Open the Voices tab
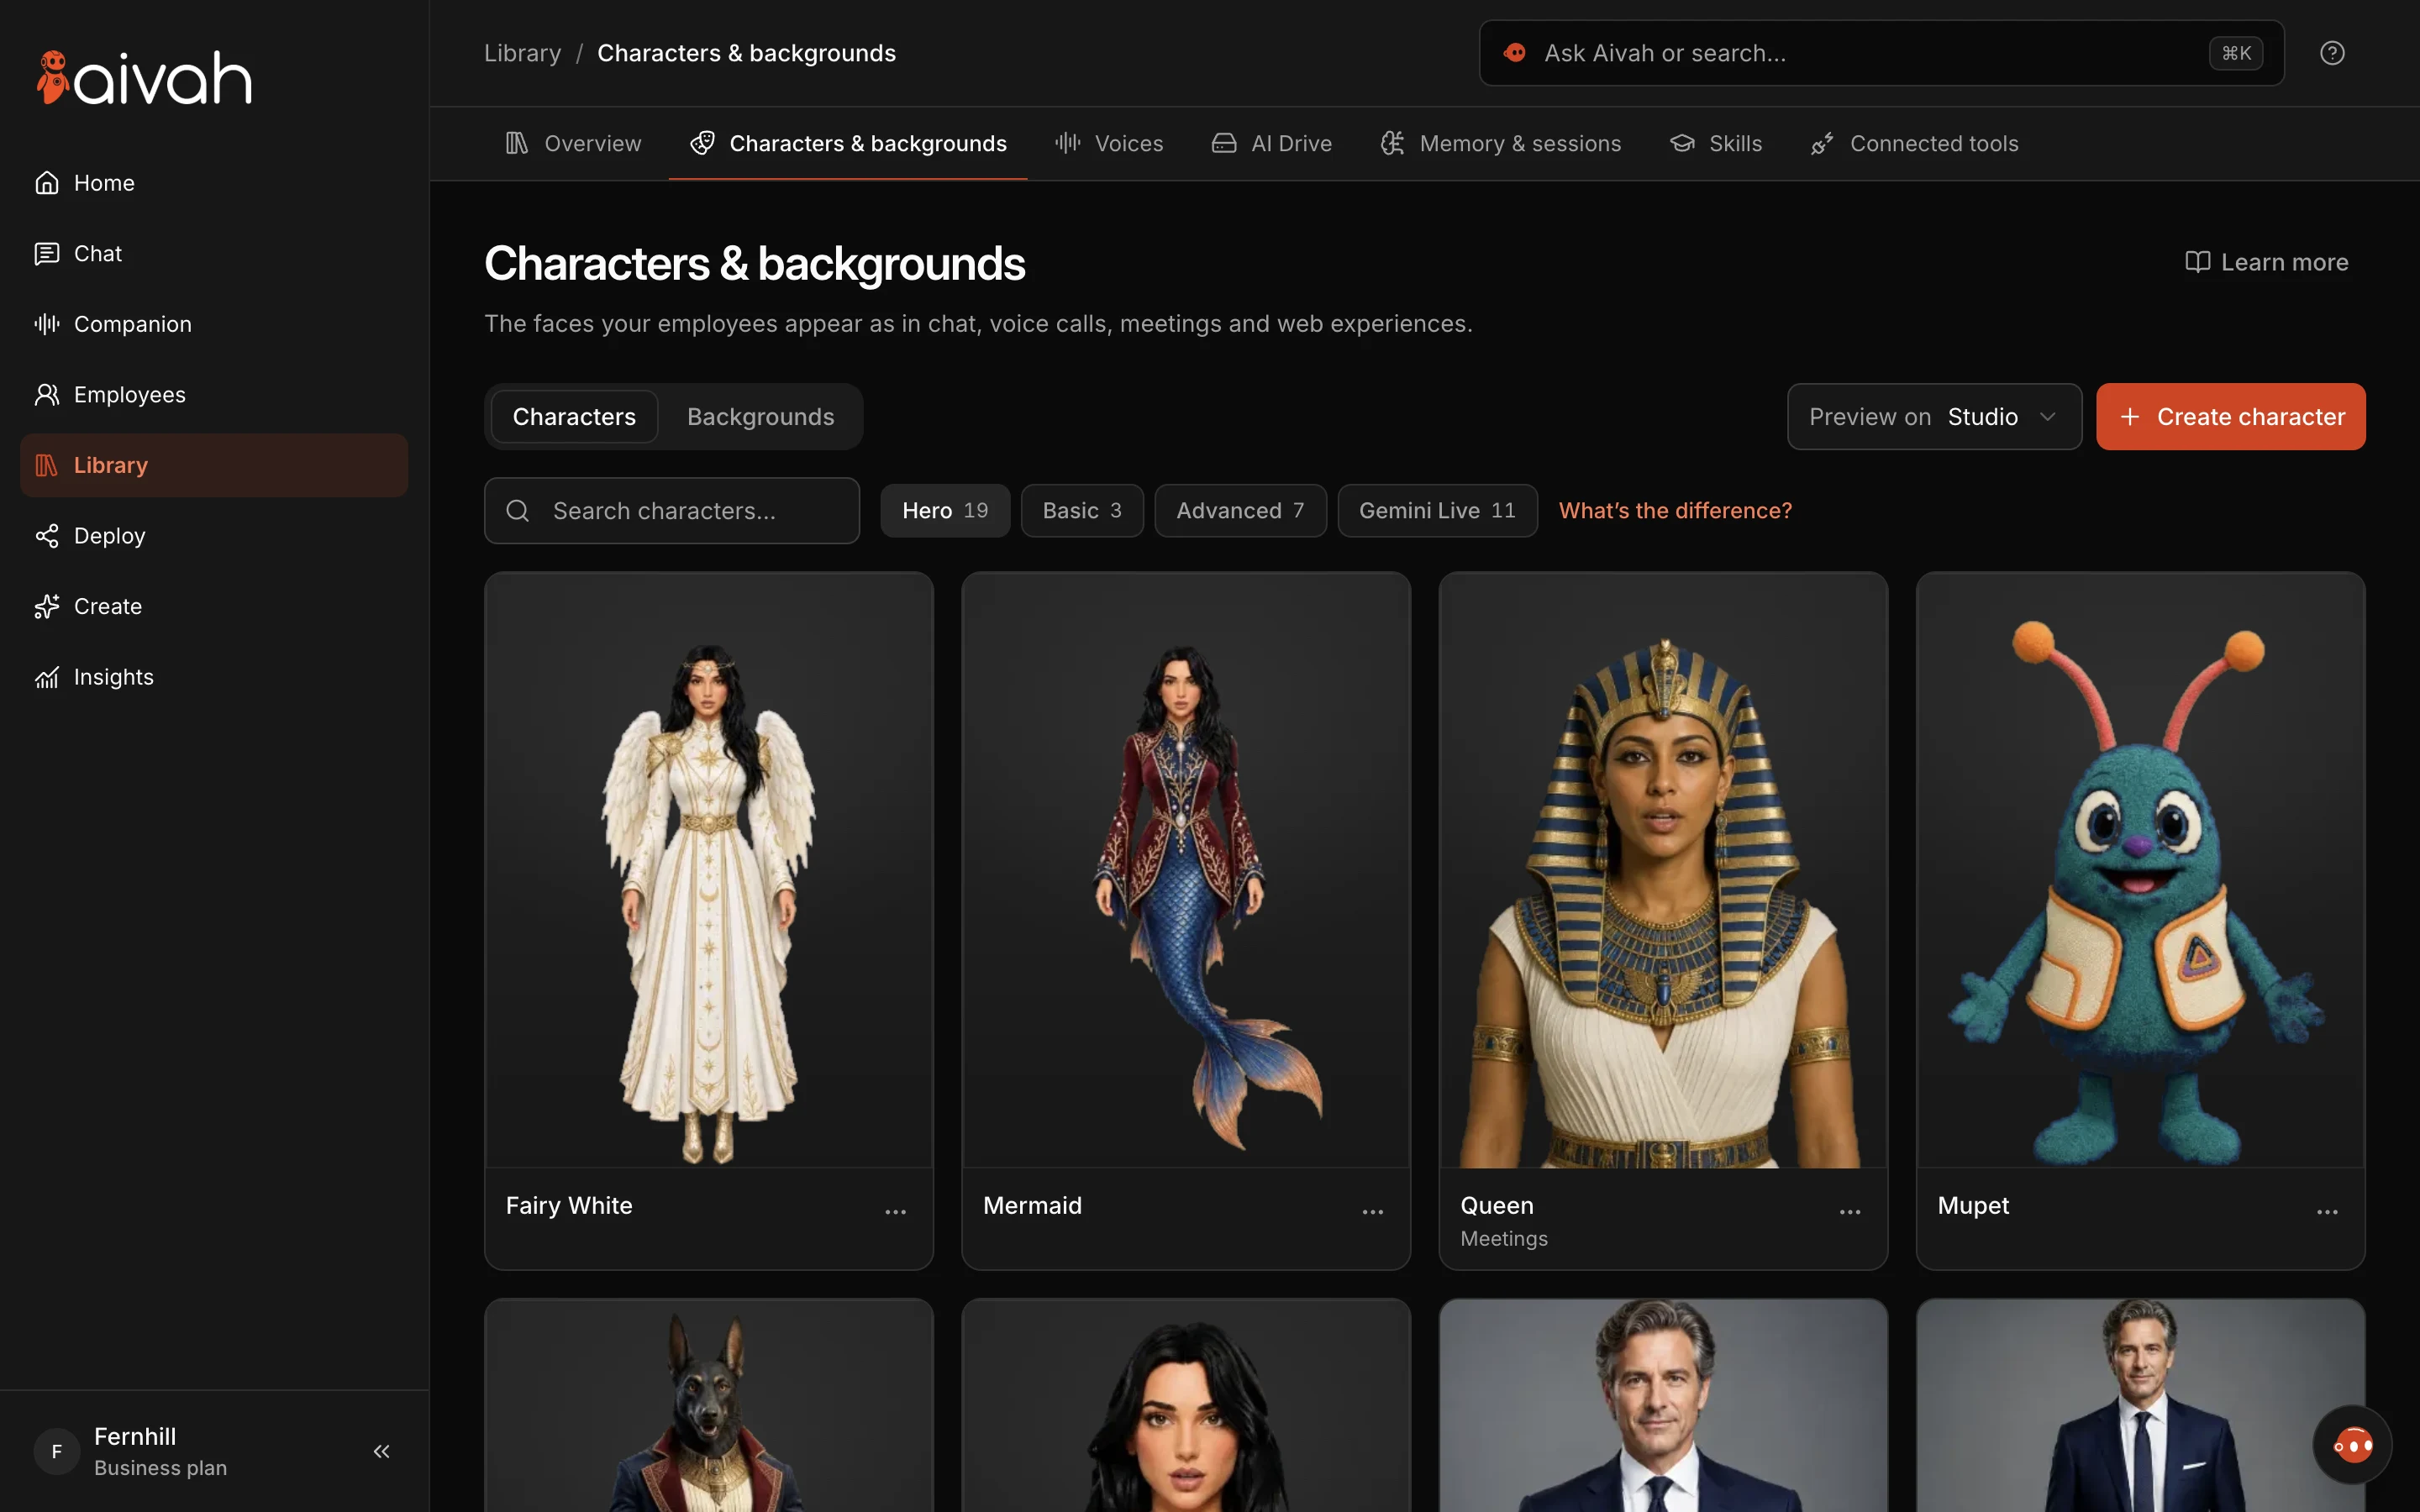 tap(1109, 144)
